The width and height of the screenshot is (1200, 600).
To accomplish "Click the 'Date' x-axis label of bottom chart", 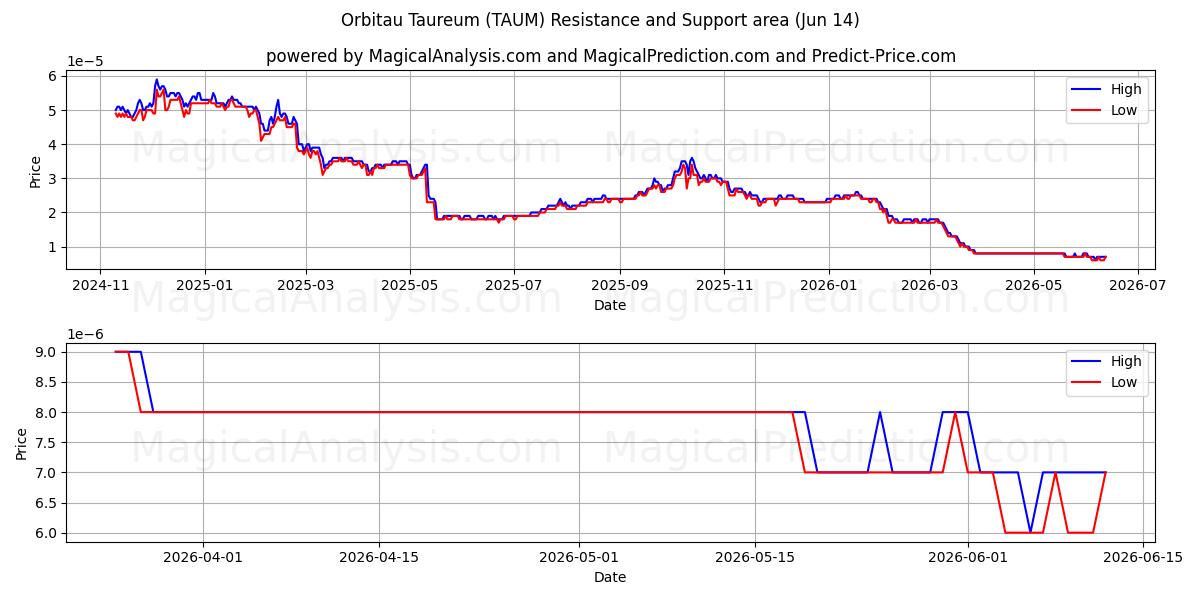I will (x=610, y=577).
